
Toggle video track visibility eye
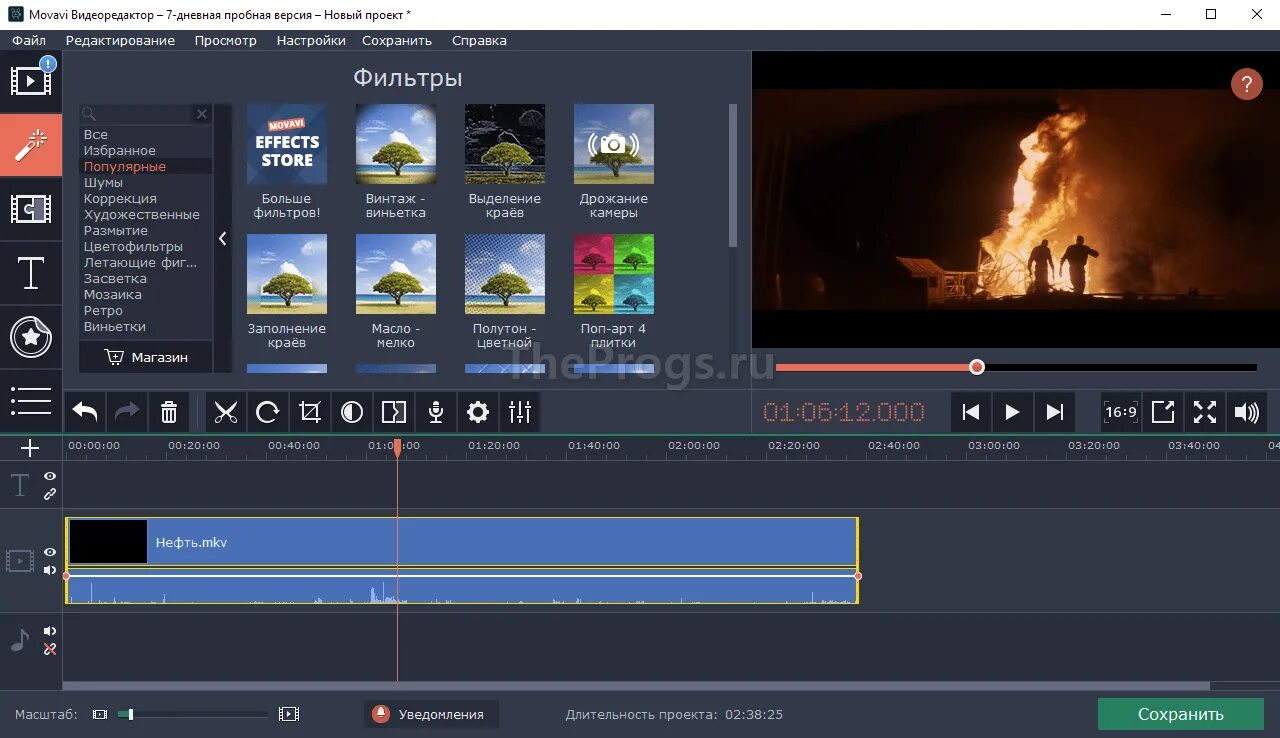pos(49,552)
